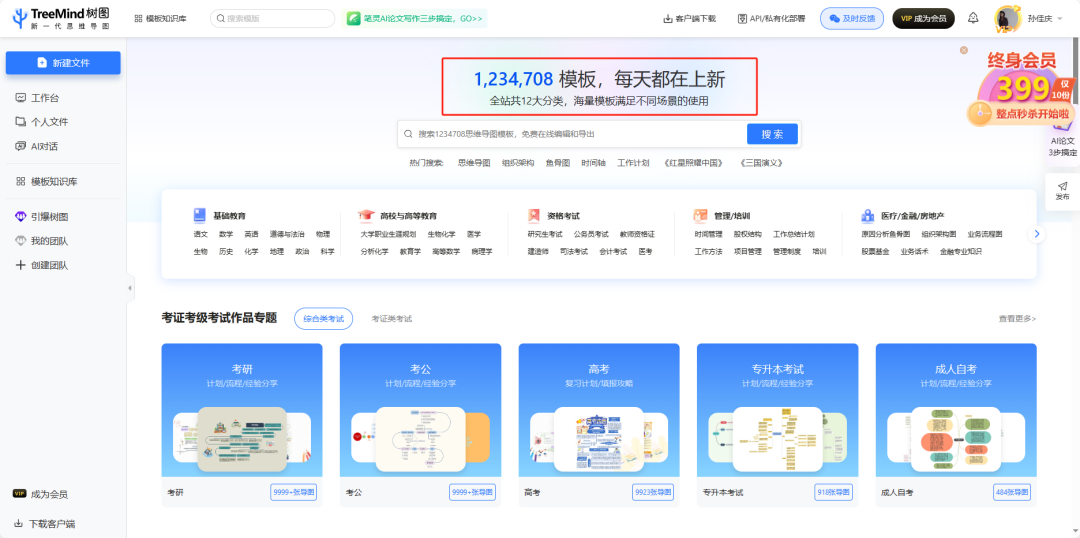This screenshot has width=1080, height=538.
Task: Click the top bar 模板知识库 grid icon
Action: coord(138,19)
